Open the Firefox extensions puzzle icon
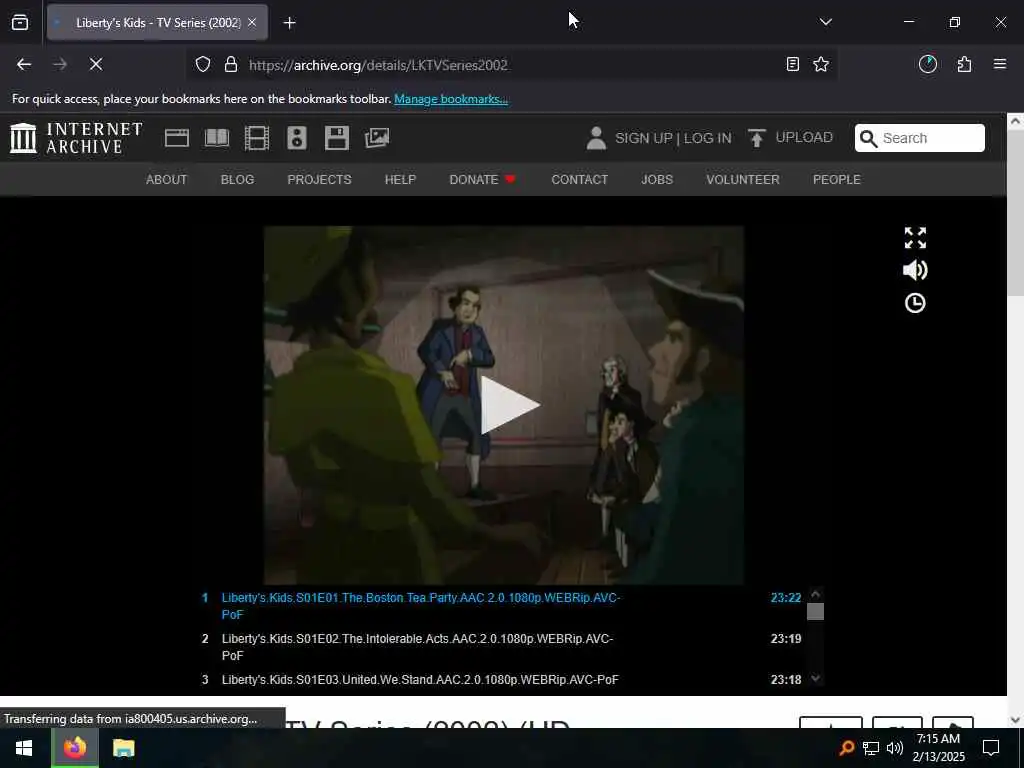Image resolution: width=1024 pixels, height=768 pixels. click(964, 64)
